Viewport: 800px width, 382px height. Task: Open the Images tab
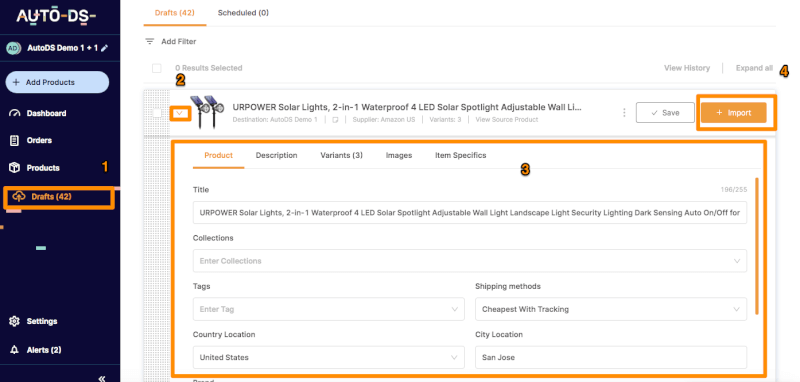(399, 155)
